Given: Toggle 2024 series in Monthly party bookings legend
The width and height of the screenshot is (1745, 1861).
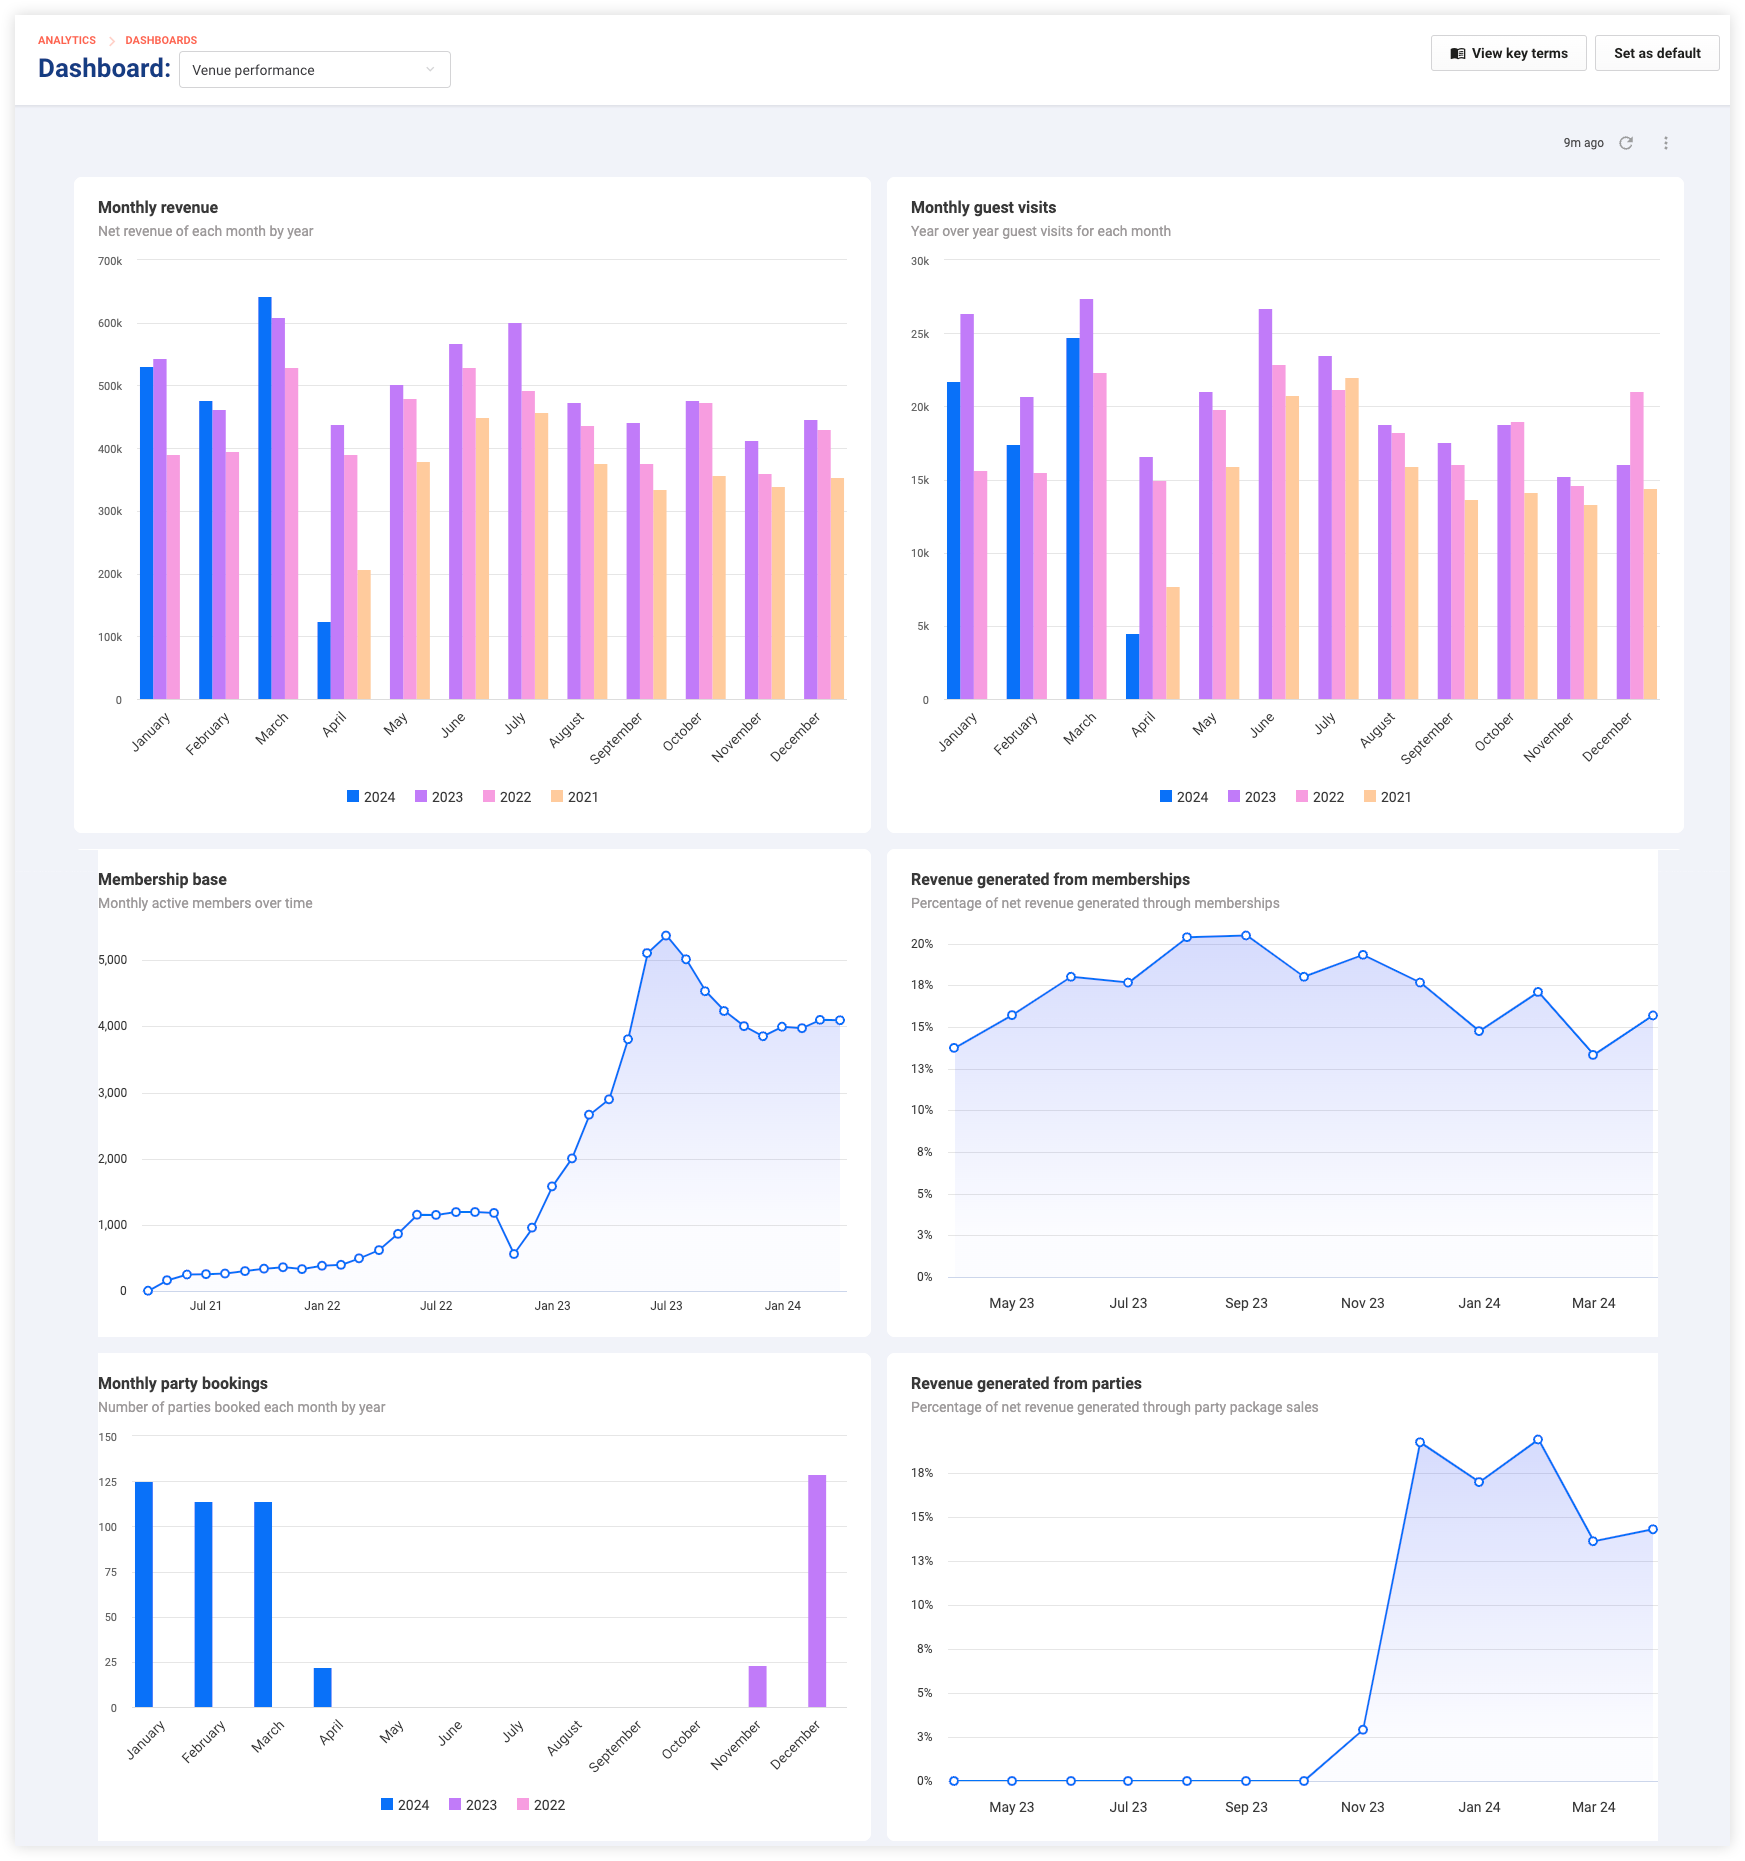Looking at the screenshot, I should (405, 1805).
